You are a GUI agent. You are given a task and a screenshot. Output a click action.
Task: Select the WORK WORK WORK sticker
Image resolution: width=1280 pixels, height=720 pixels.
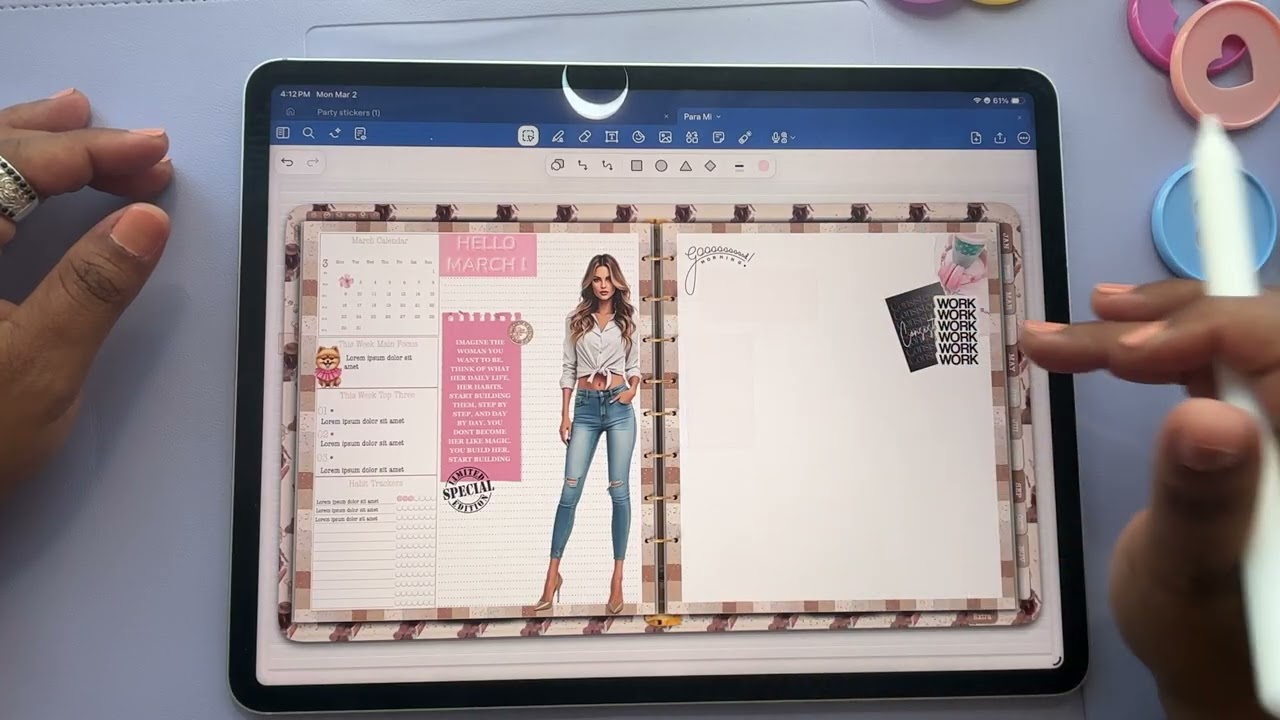click(957, 331)
